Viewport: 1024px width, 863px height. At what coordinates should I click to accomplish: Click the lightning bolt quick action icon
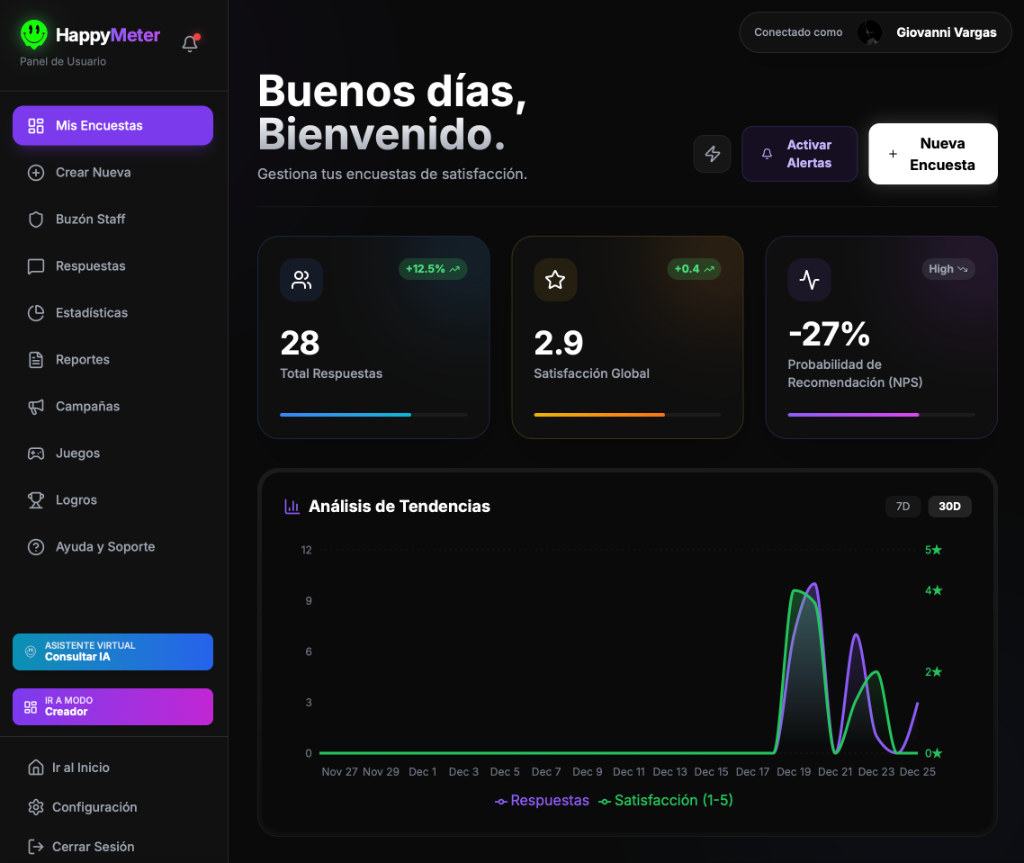point(712,154)
